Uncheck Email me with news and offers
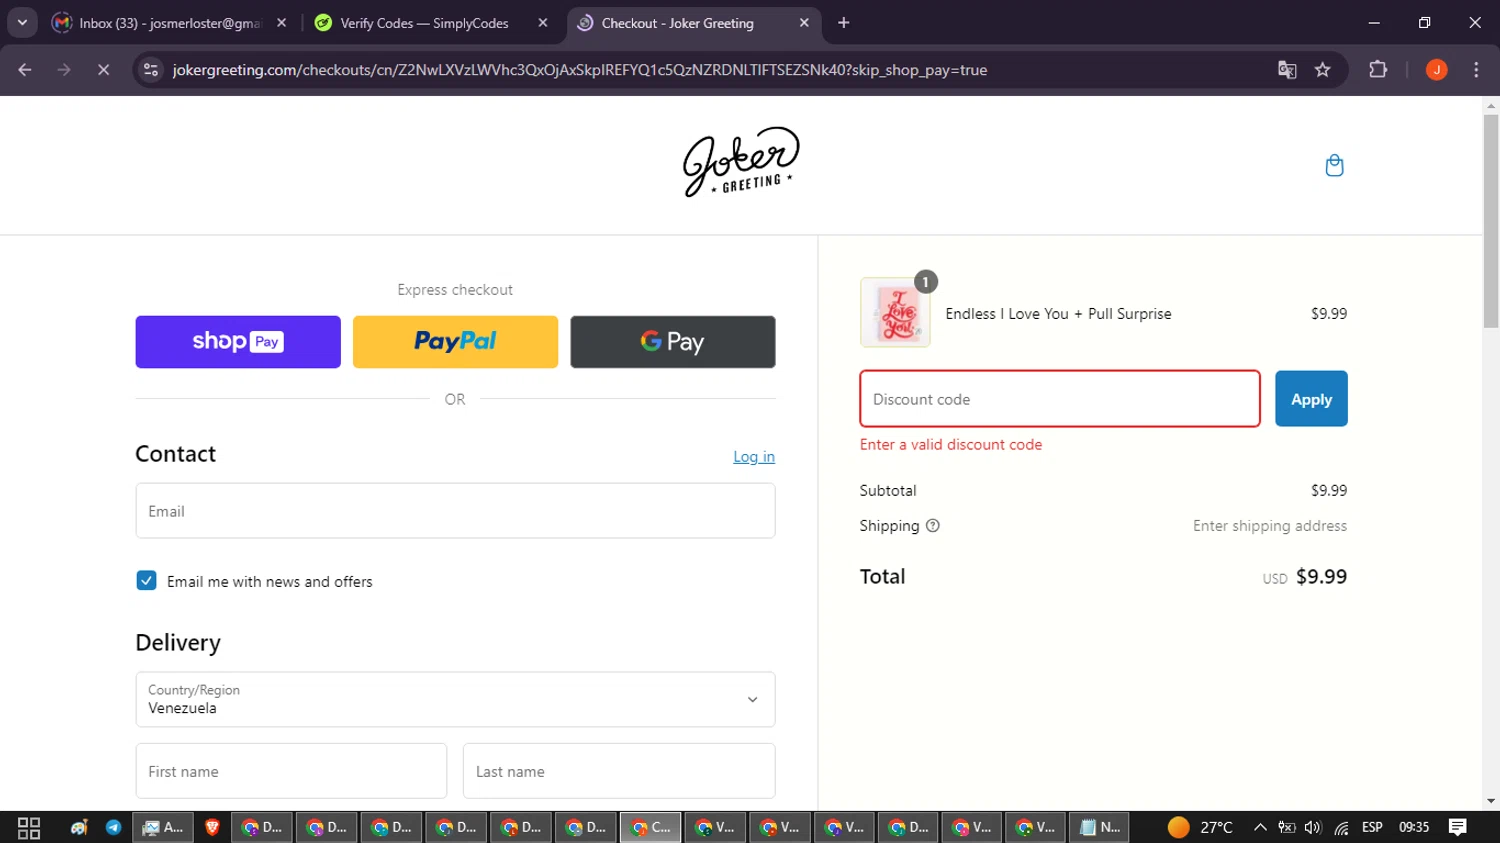 pos(146,581)
